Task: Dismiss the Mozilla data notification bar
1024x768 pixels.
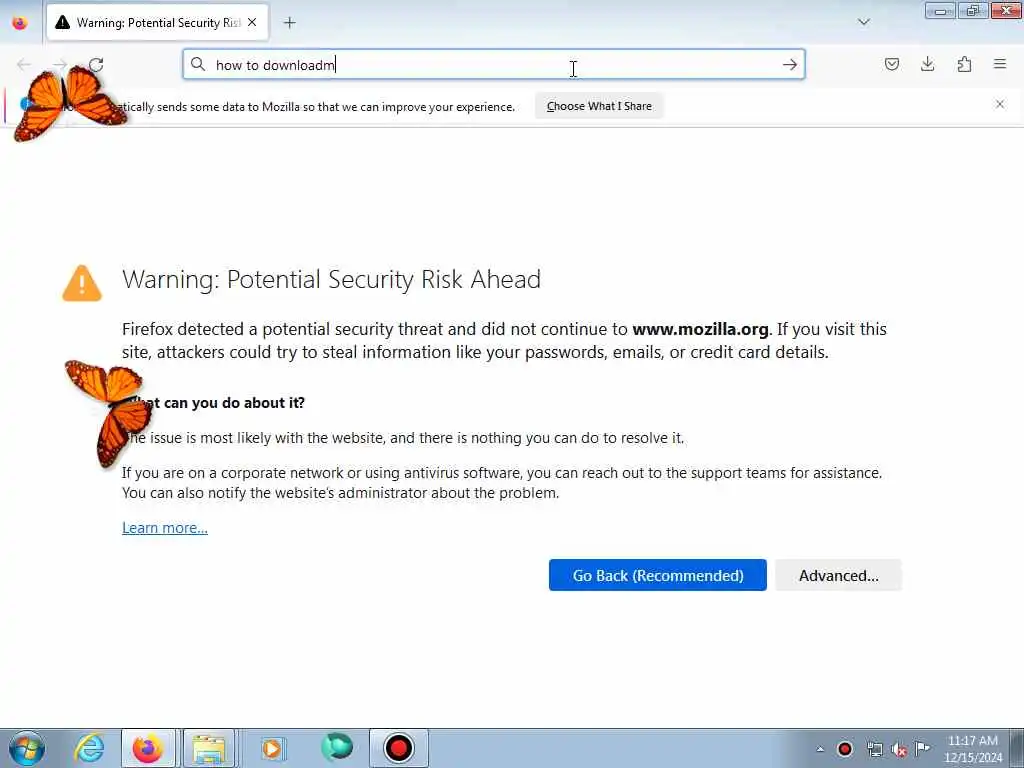Action: pos(1000,104)
